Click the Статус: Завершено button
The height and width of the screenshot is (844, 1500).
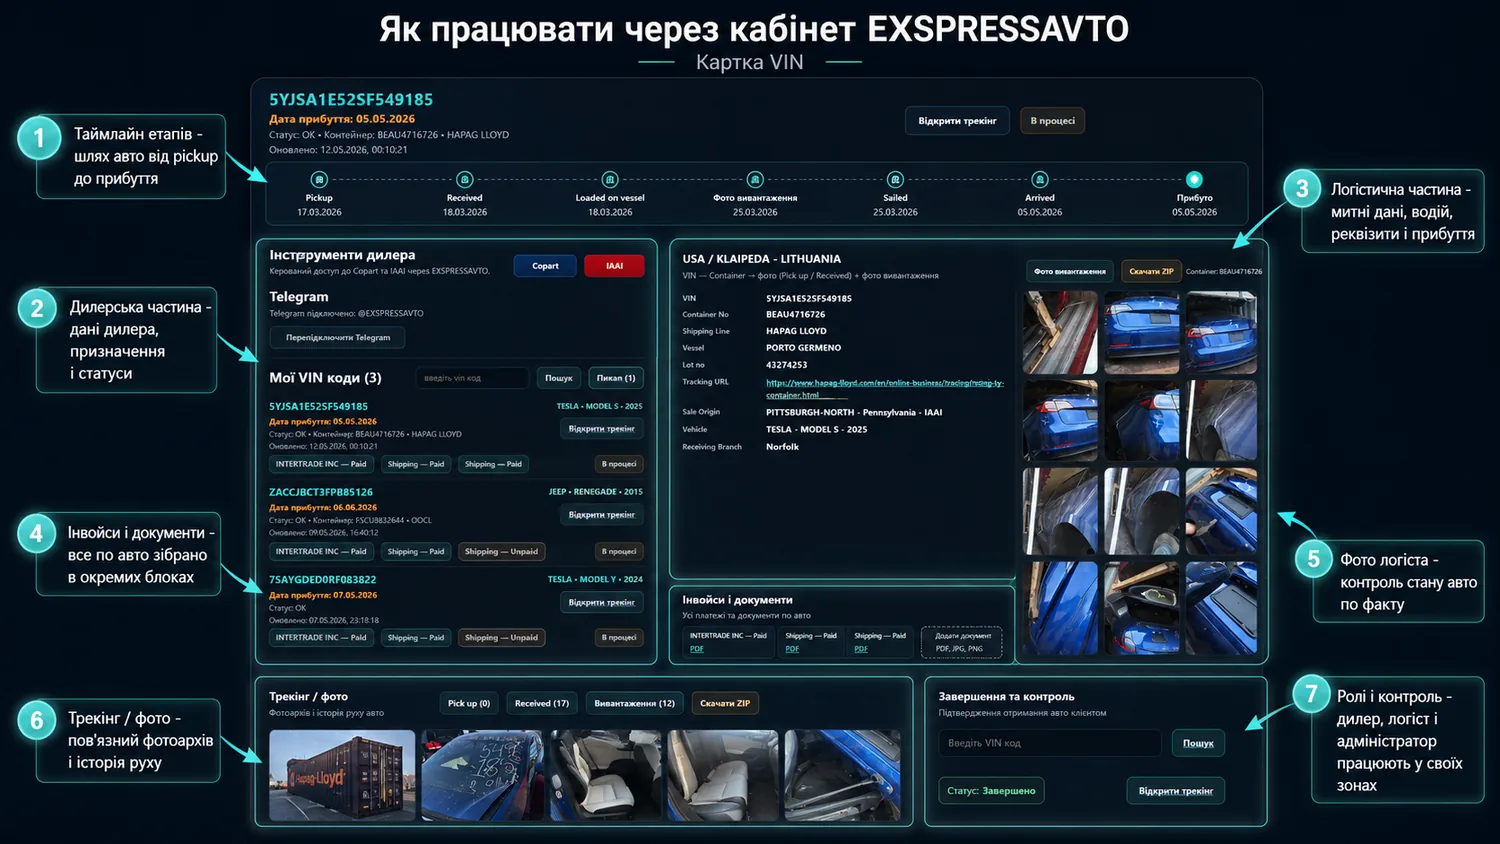pyautogui.click(x=991, y=791)
